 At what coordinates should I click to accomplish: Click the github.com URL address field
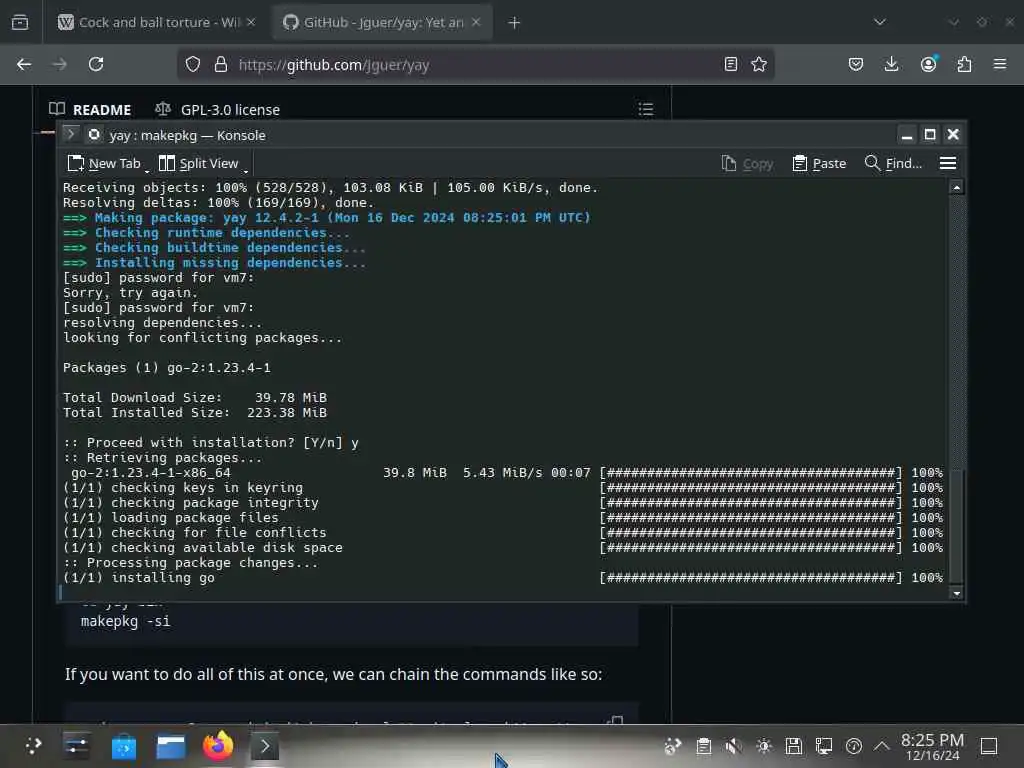click(477, 65)
